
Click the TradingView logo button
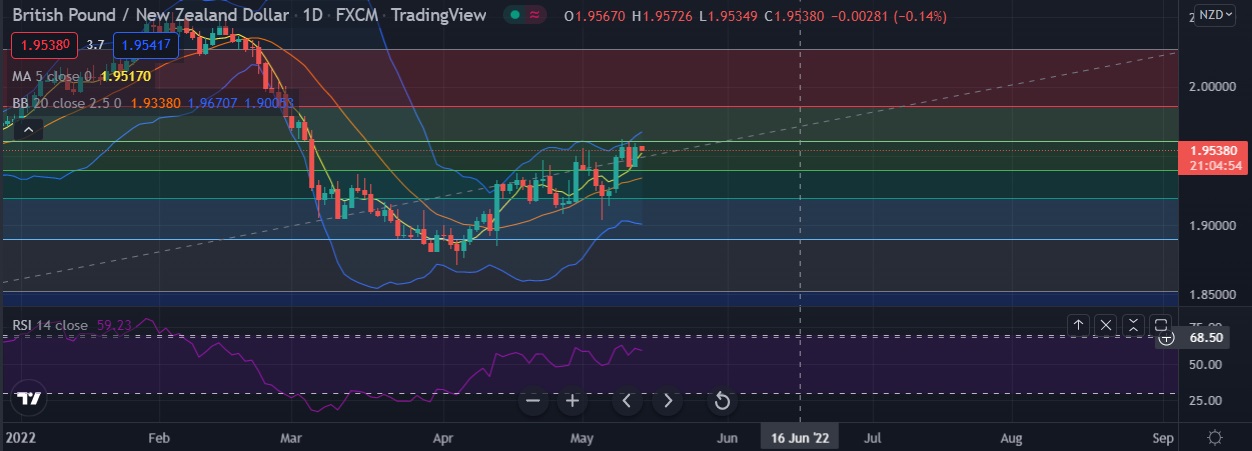click(29, 399)
